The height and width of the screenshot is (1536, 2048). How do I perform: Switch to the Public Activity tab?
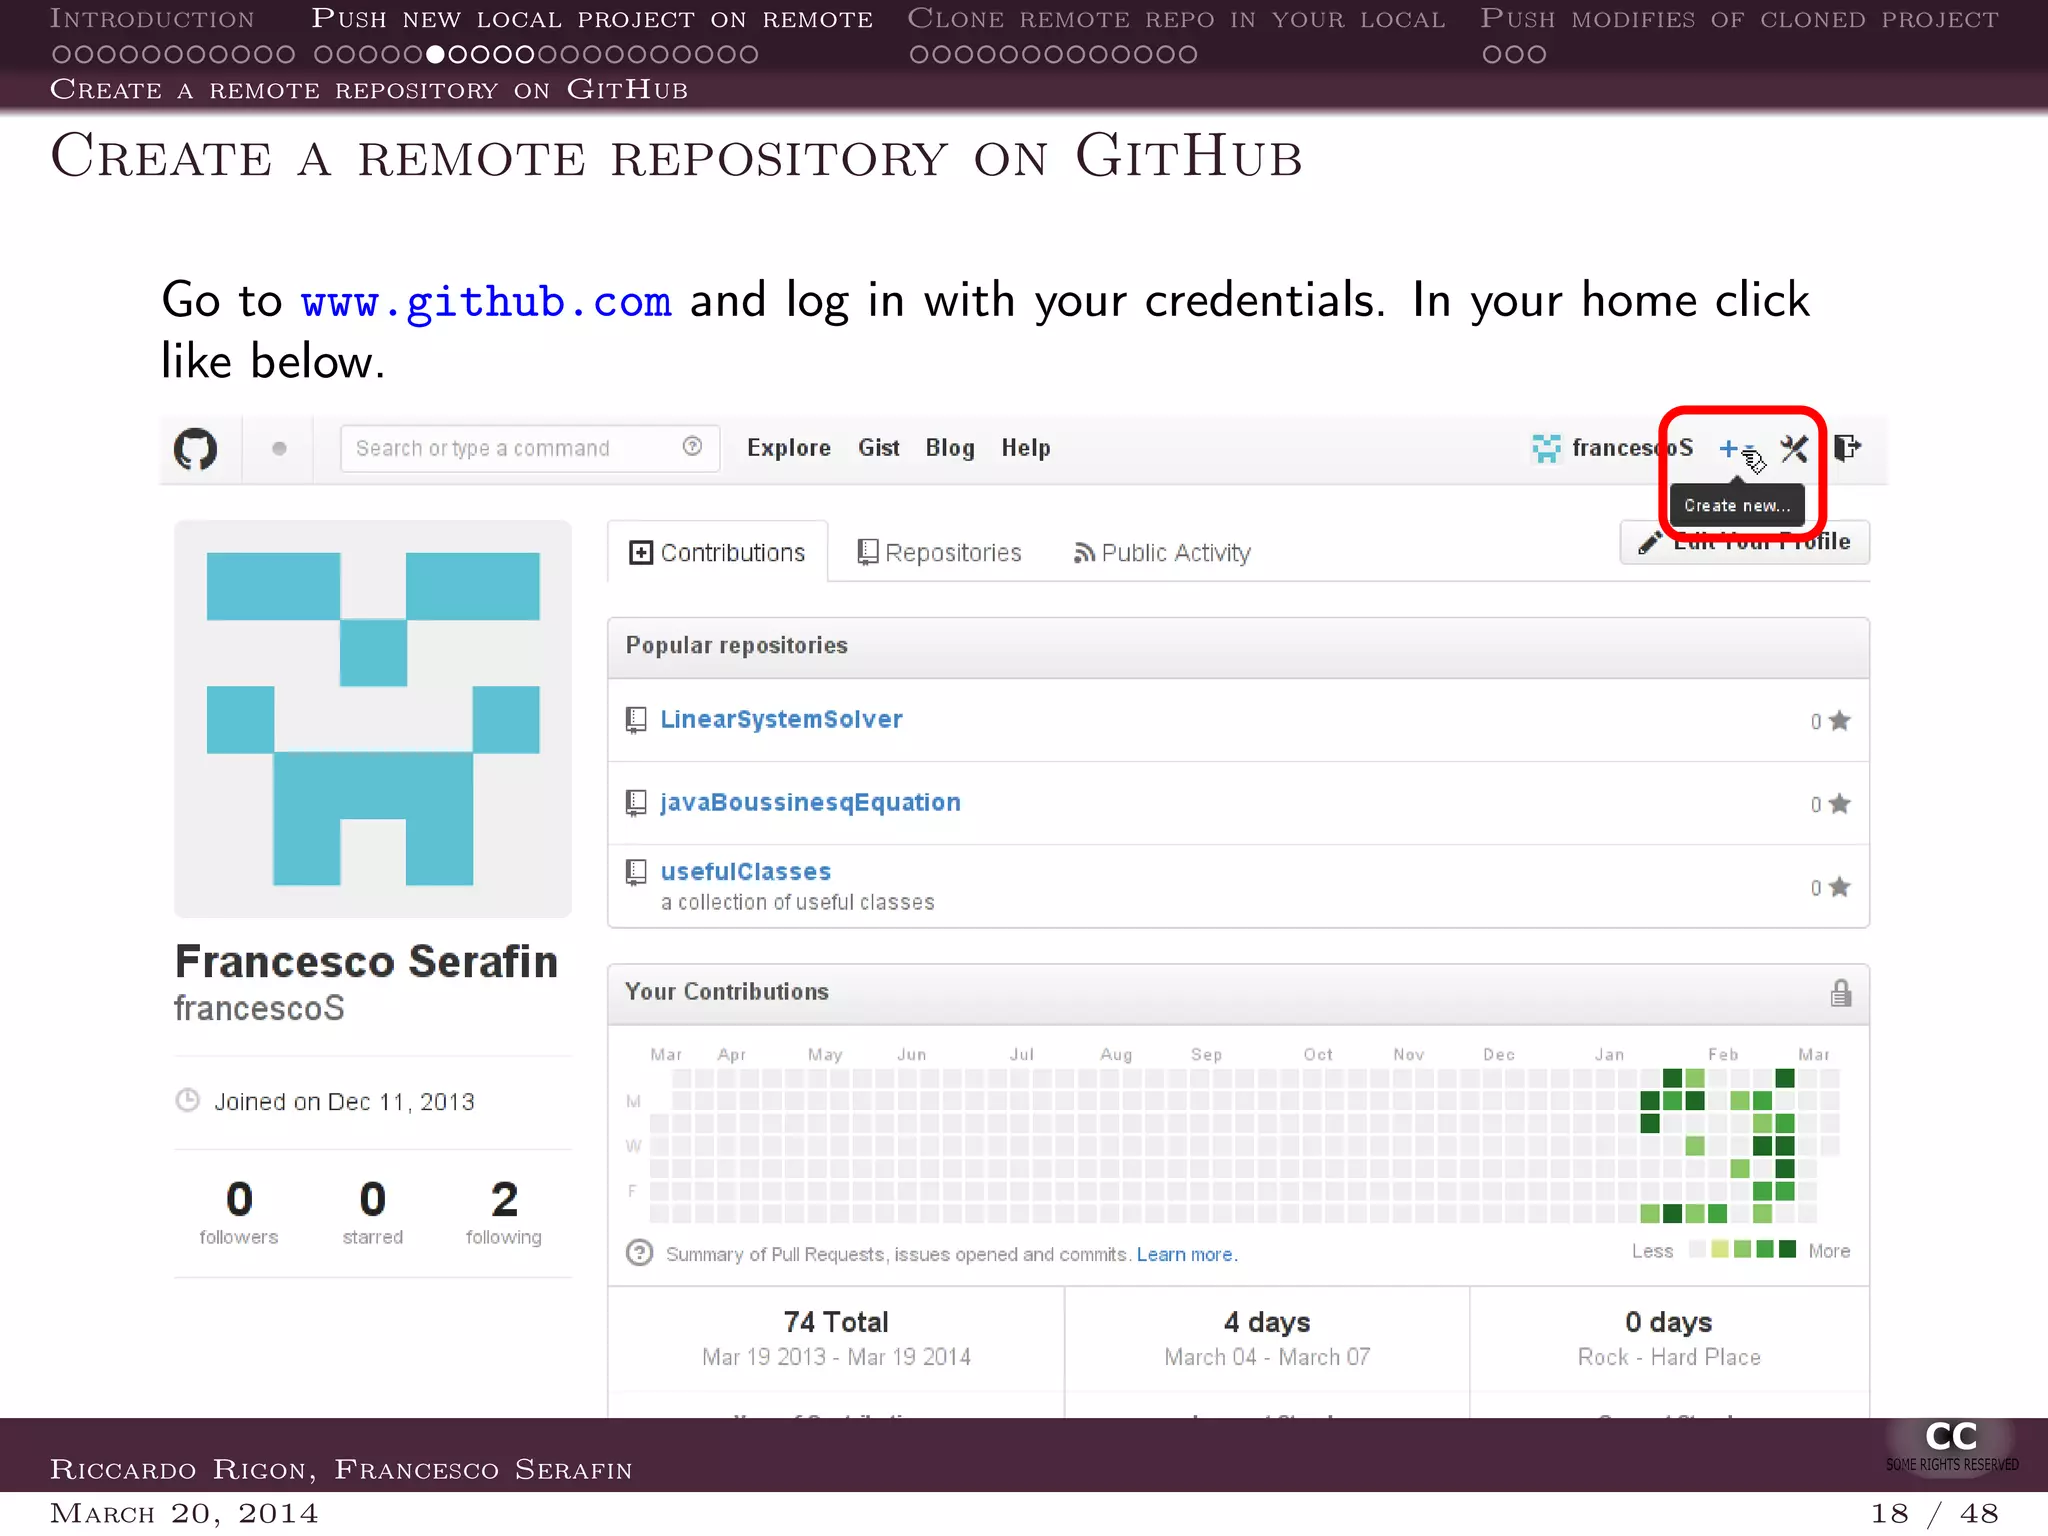tap(1162, 552)
